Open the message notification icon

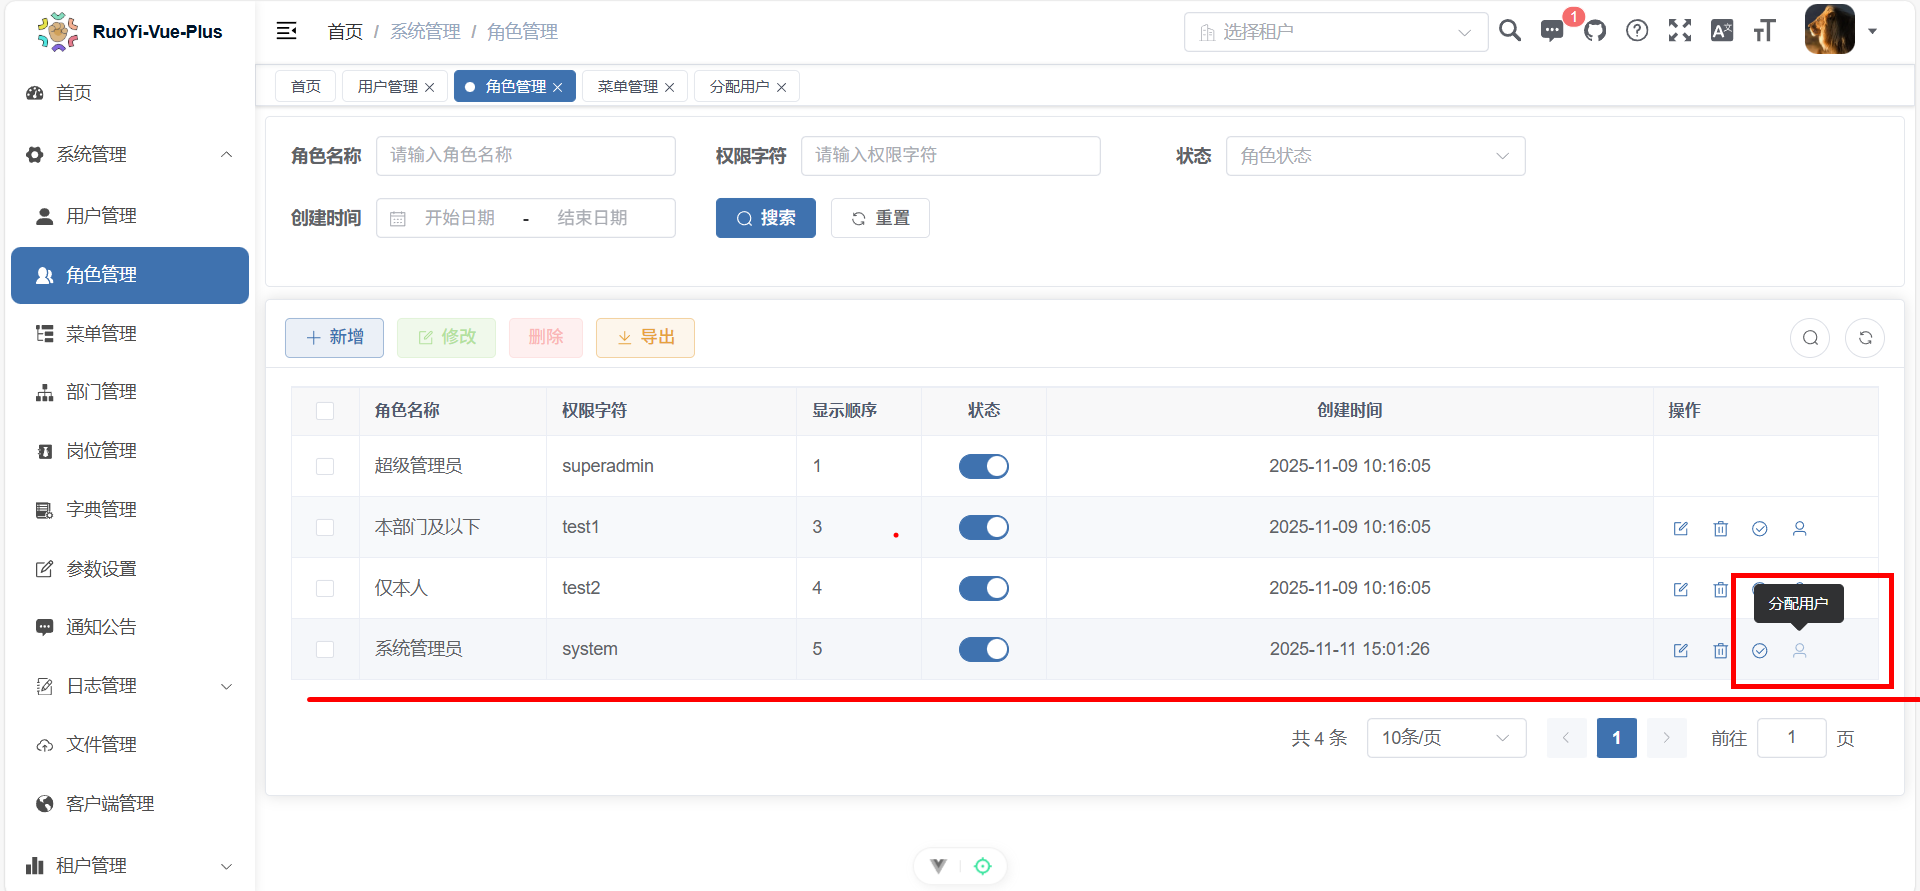[1552, 31]
